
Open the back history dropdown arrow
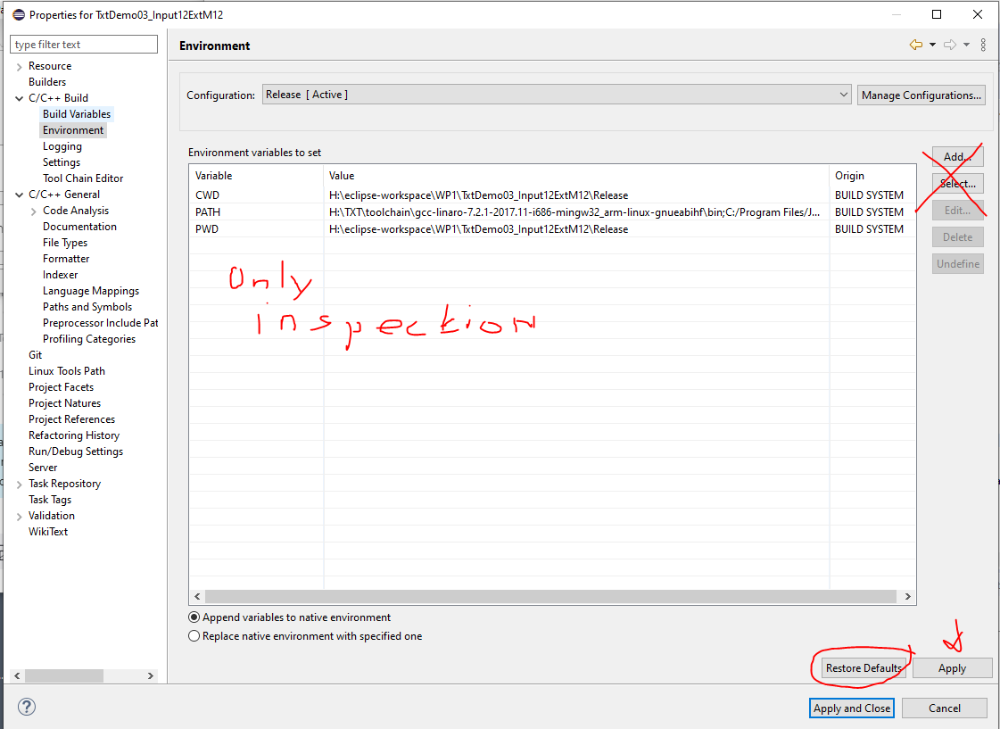[932, 45]
